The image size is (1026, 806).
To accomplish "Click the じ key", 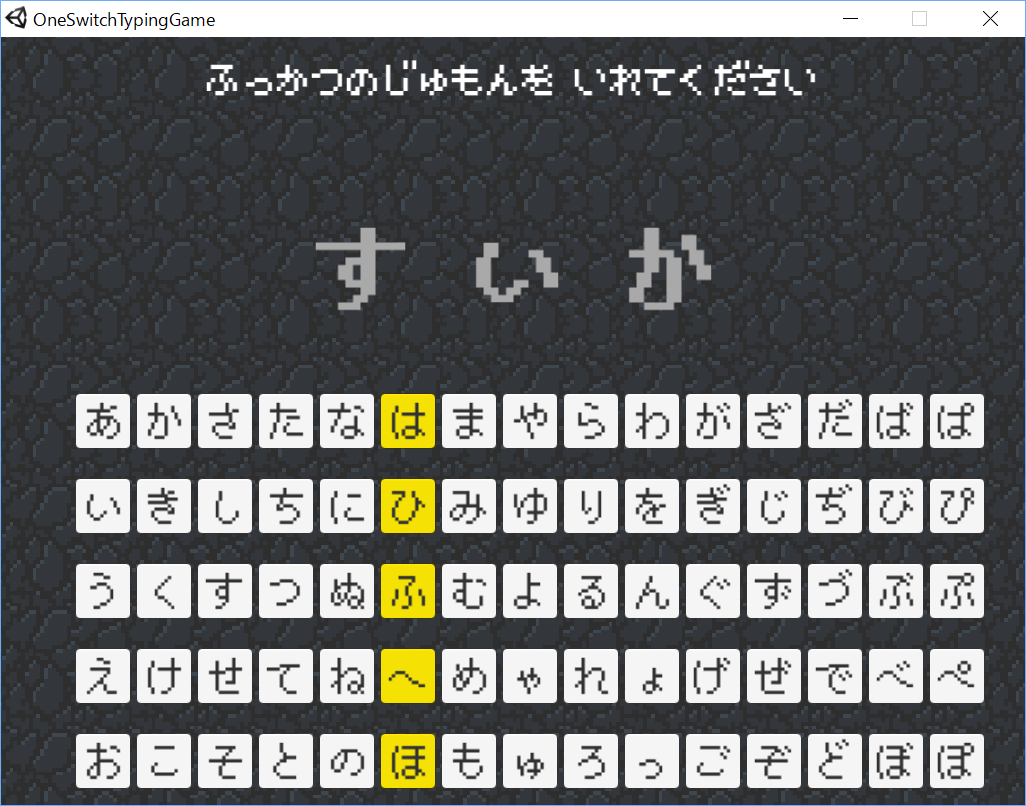I will (x=774, y=506).
